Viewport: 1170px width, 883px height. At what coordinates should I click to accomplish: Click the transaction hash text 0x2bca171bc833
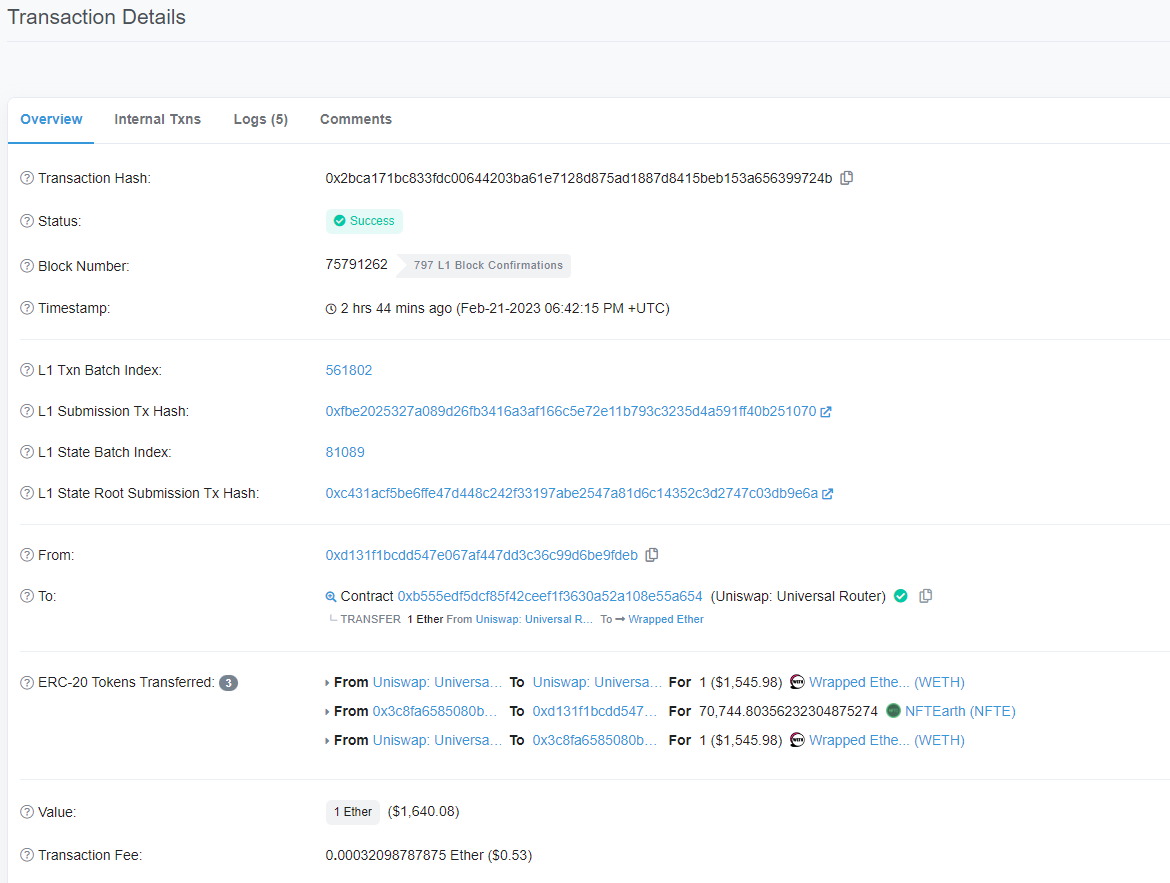[578, 178]
